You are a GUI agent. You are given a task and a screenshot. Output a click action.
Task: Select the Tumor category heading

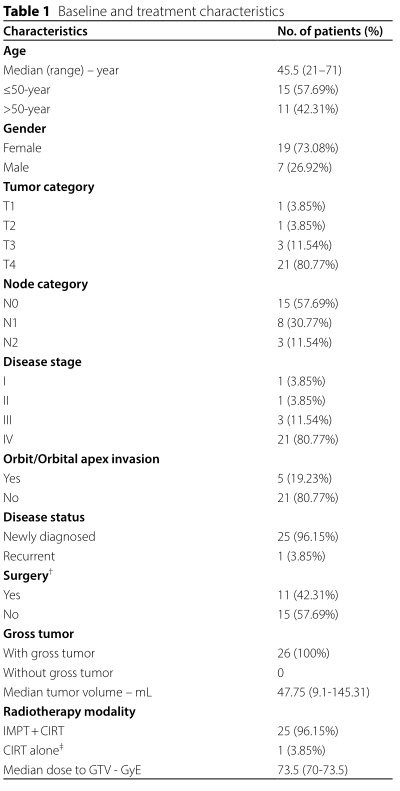click(48, 187)
